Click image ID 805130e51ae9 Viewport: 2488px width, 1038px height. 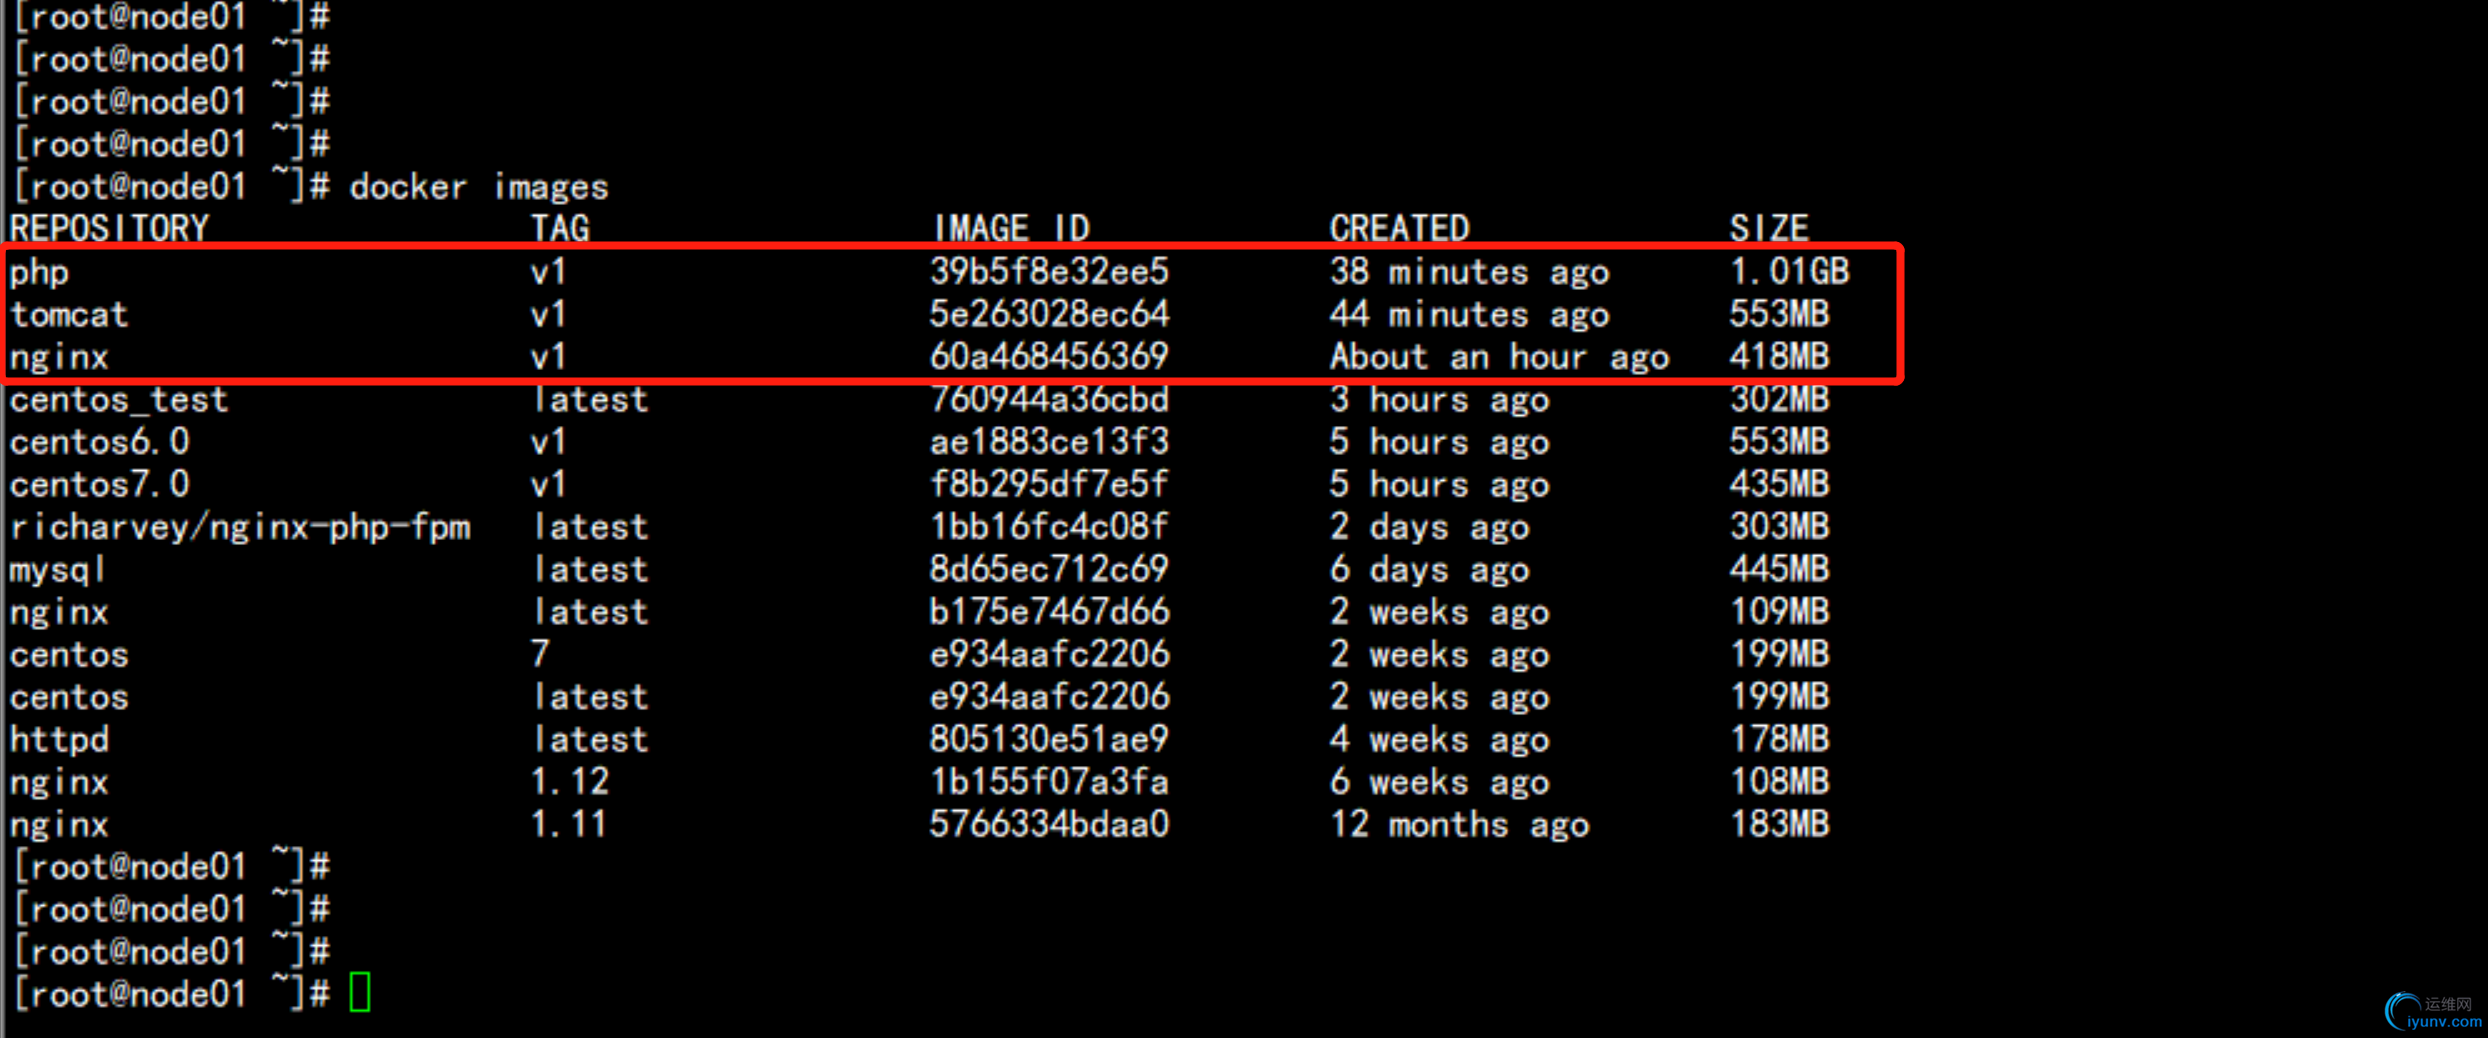click(x=1049, y=740)
